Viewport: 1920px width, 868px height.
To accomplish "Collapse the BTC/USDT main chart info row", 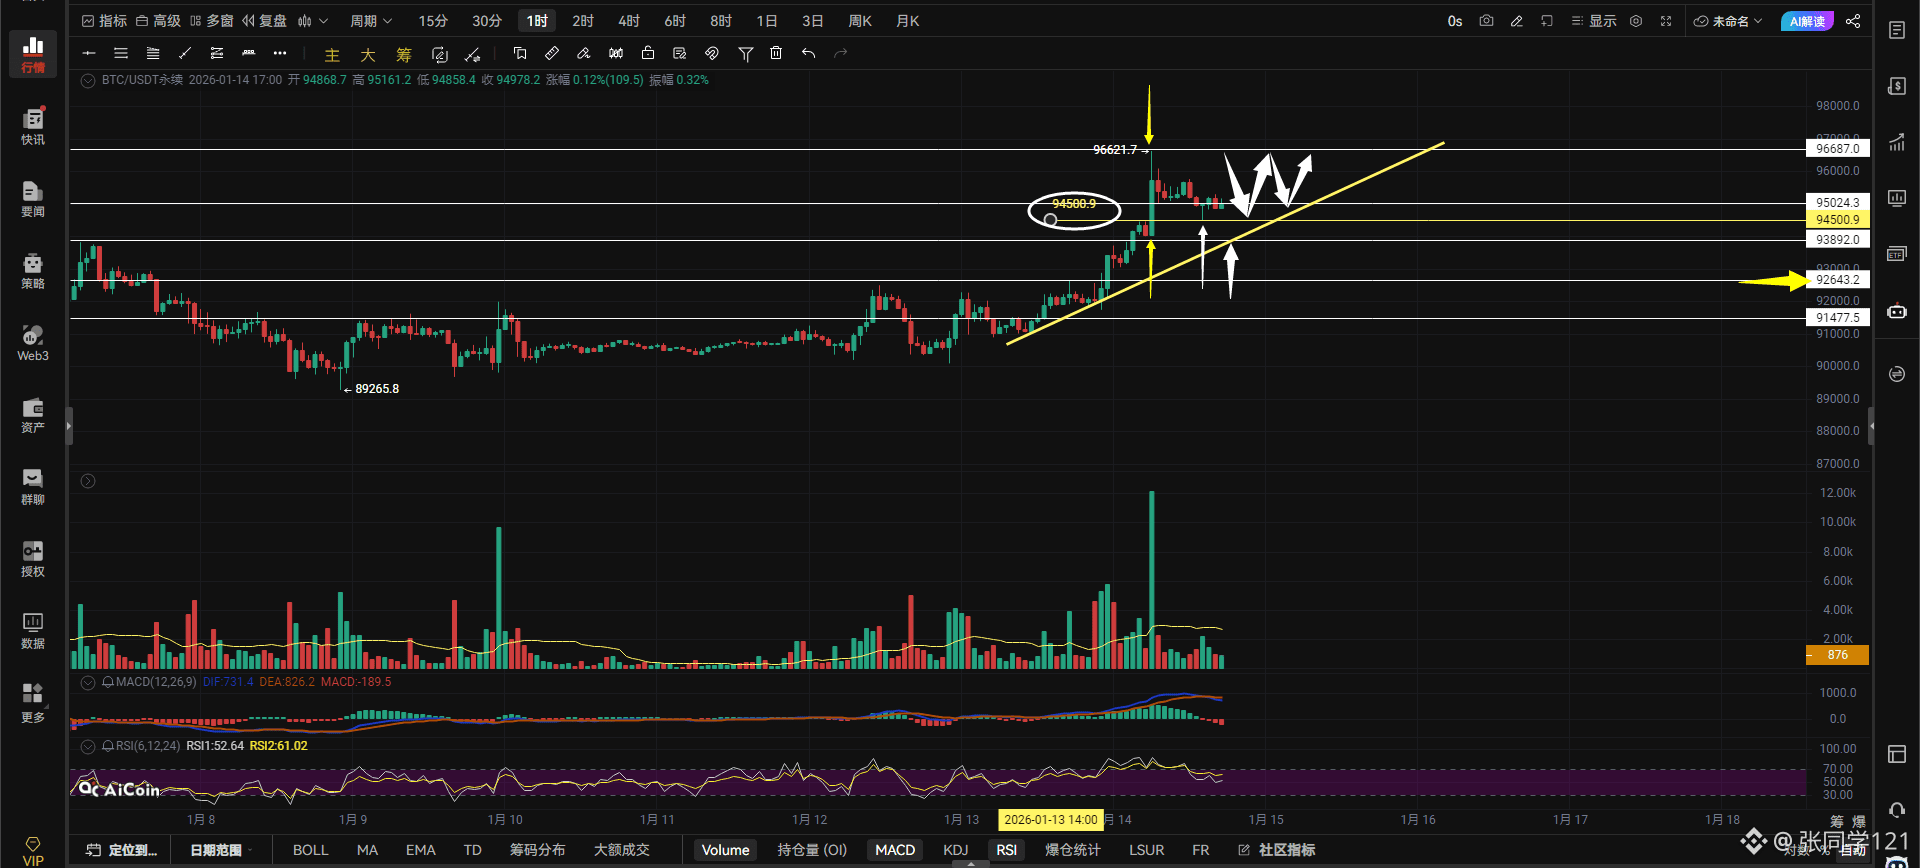I will click(88, 81).
